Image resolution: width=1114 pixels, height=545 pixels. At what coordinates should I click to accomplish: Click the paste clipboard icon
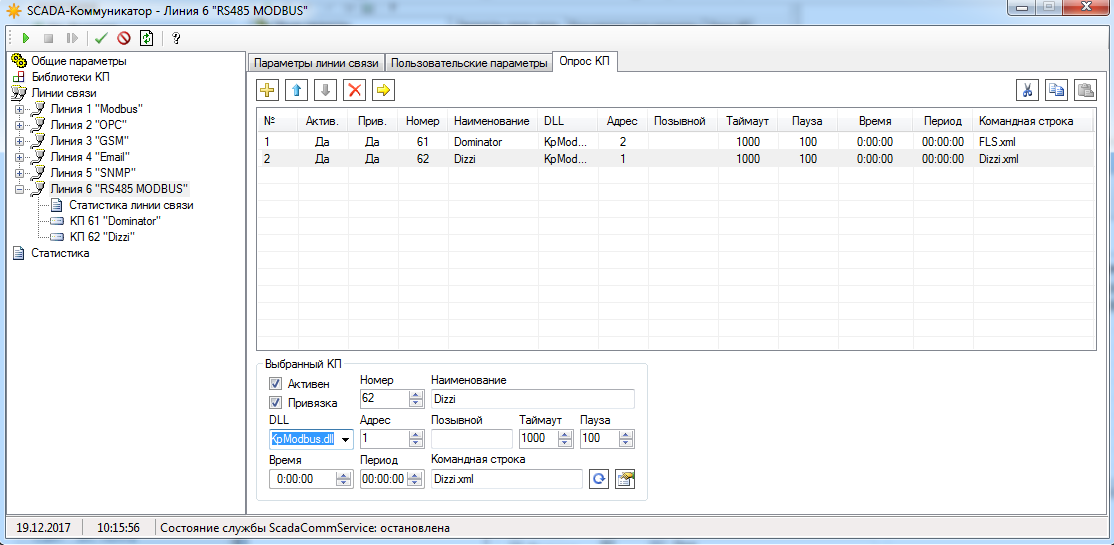1085,90
